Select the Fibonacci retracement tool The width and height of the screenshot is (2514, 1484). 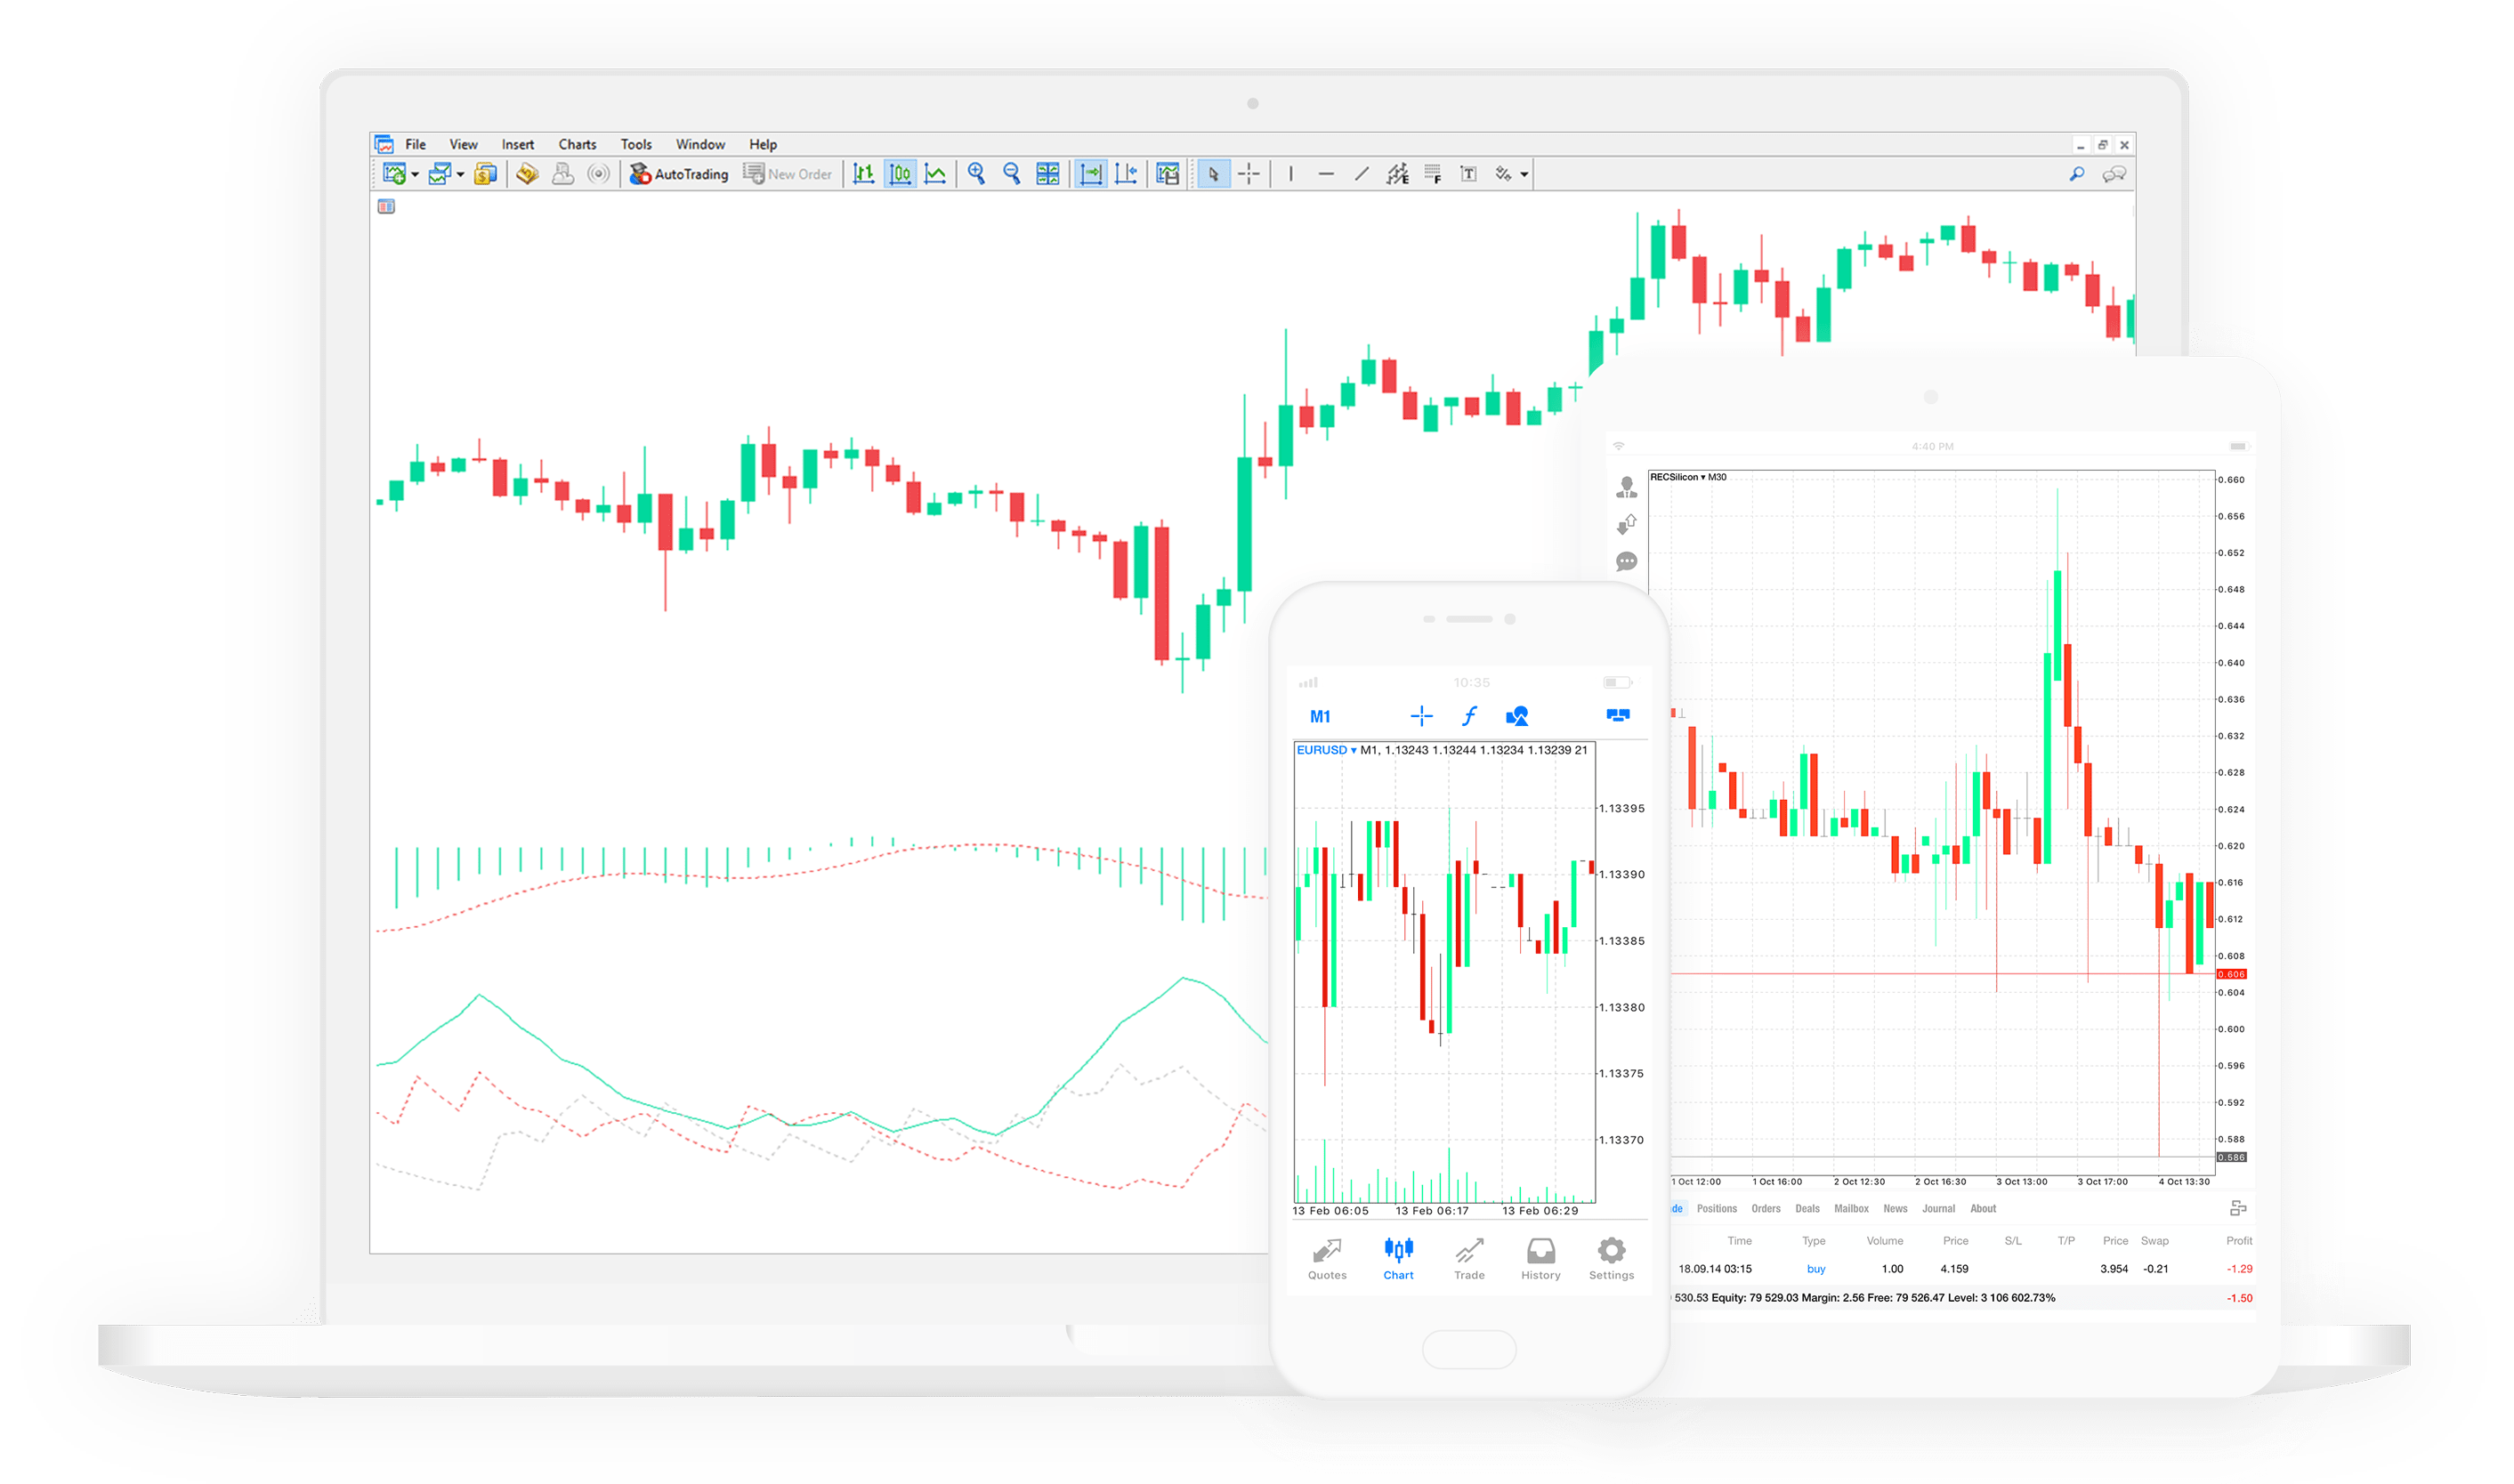click(x=1433, y=174)
